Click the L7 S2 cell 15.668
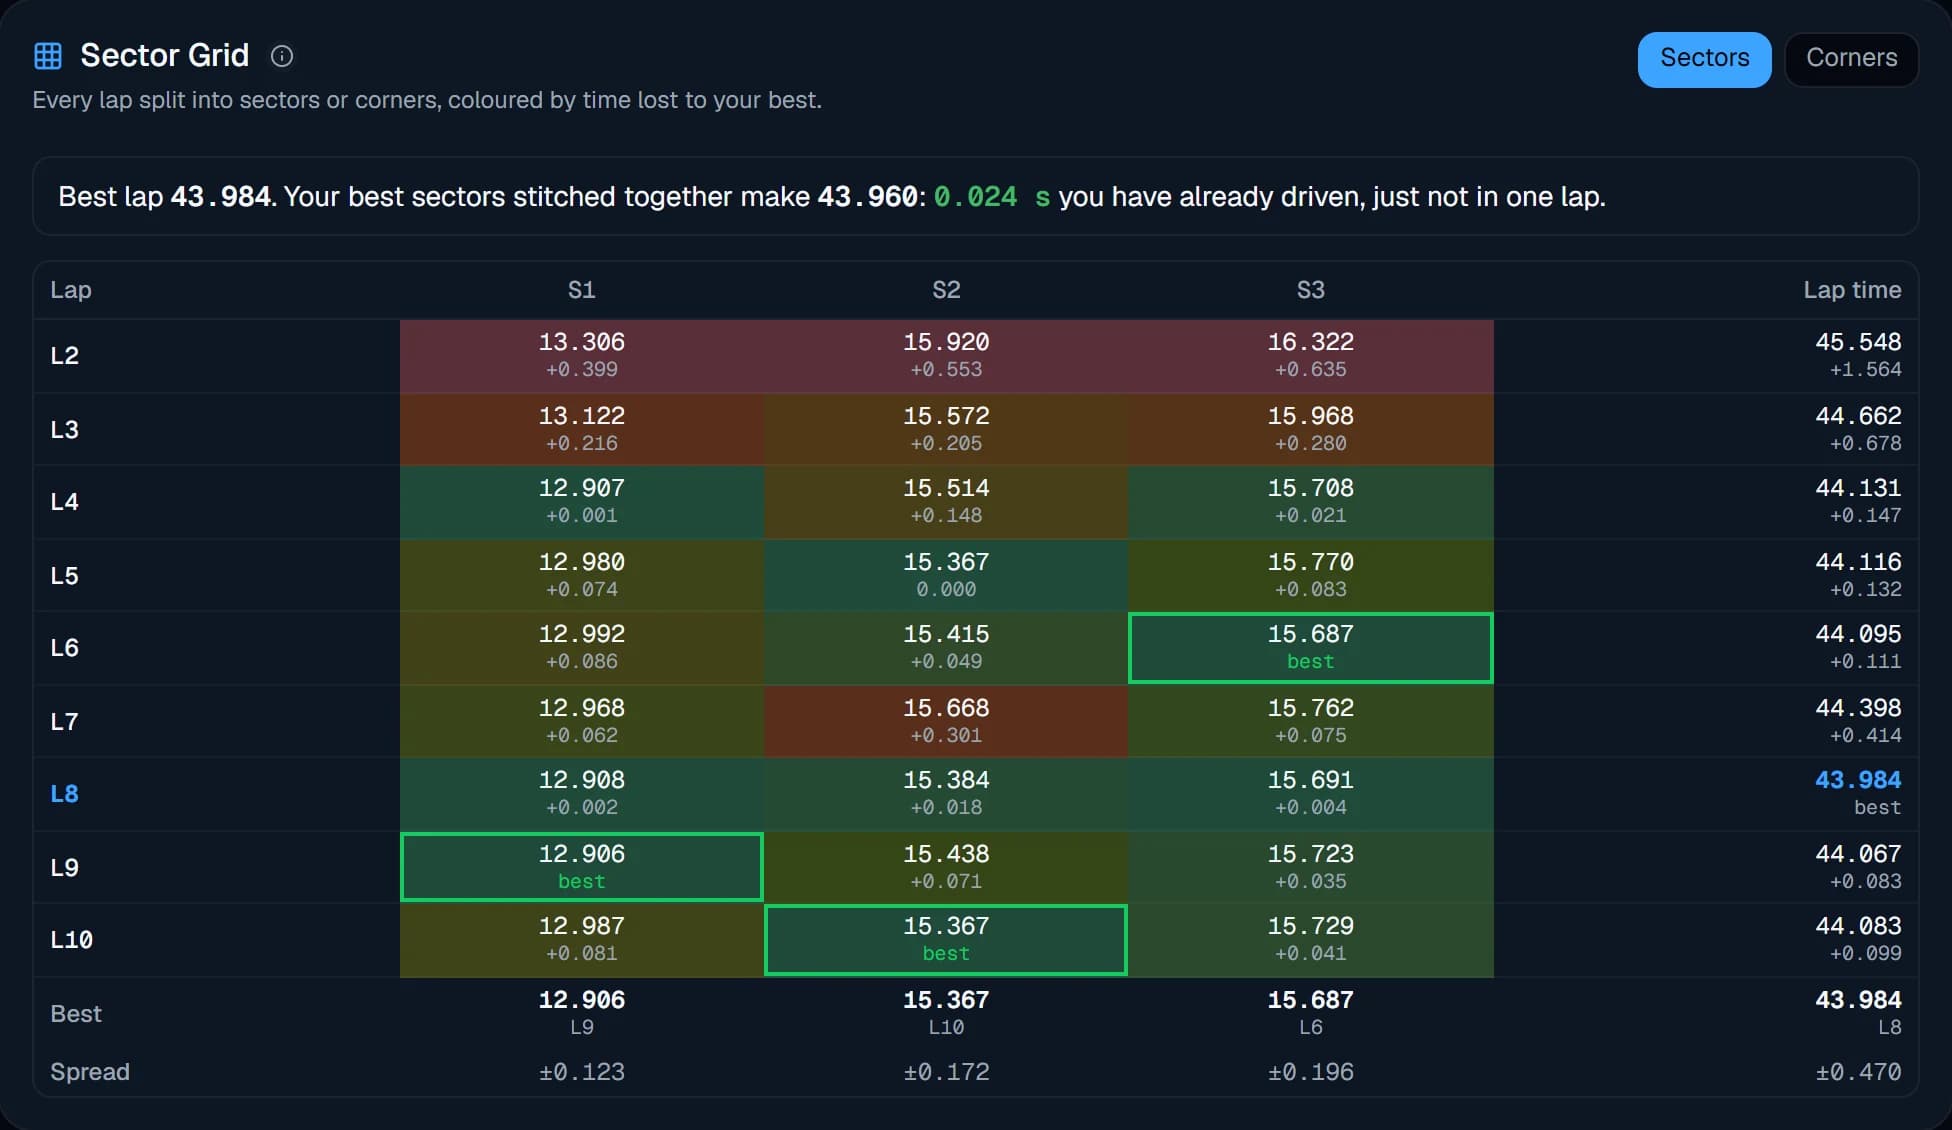This screenshot has height=1130, width=1952. click(x=946, y=721)
